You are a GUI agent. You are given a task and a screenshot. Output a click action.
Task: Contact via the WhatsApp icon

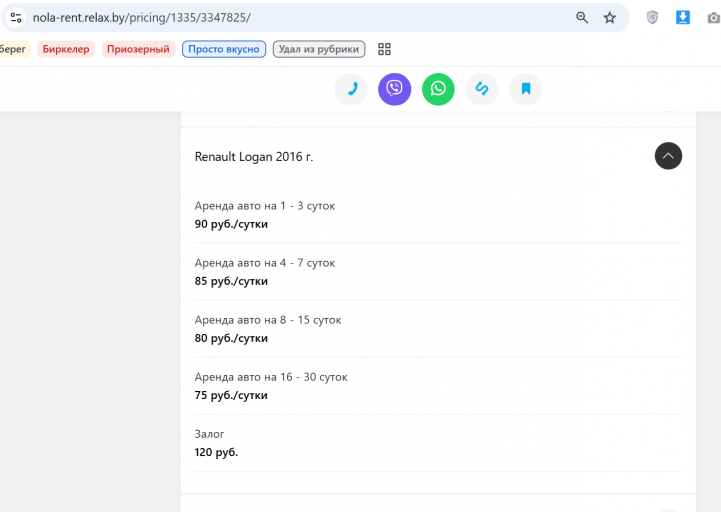point(438,89)
